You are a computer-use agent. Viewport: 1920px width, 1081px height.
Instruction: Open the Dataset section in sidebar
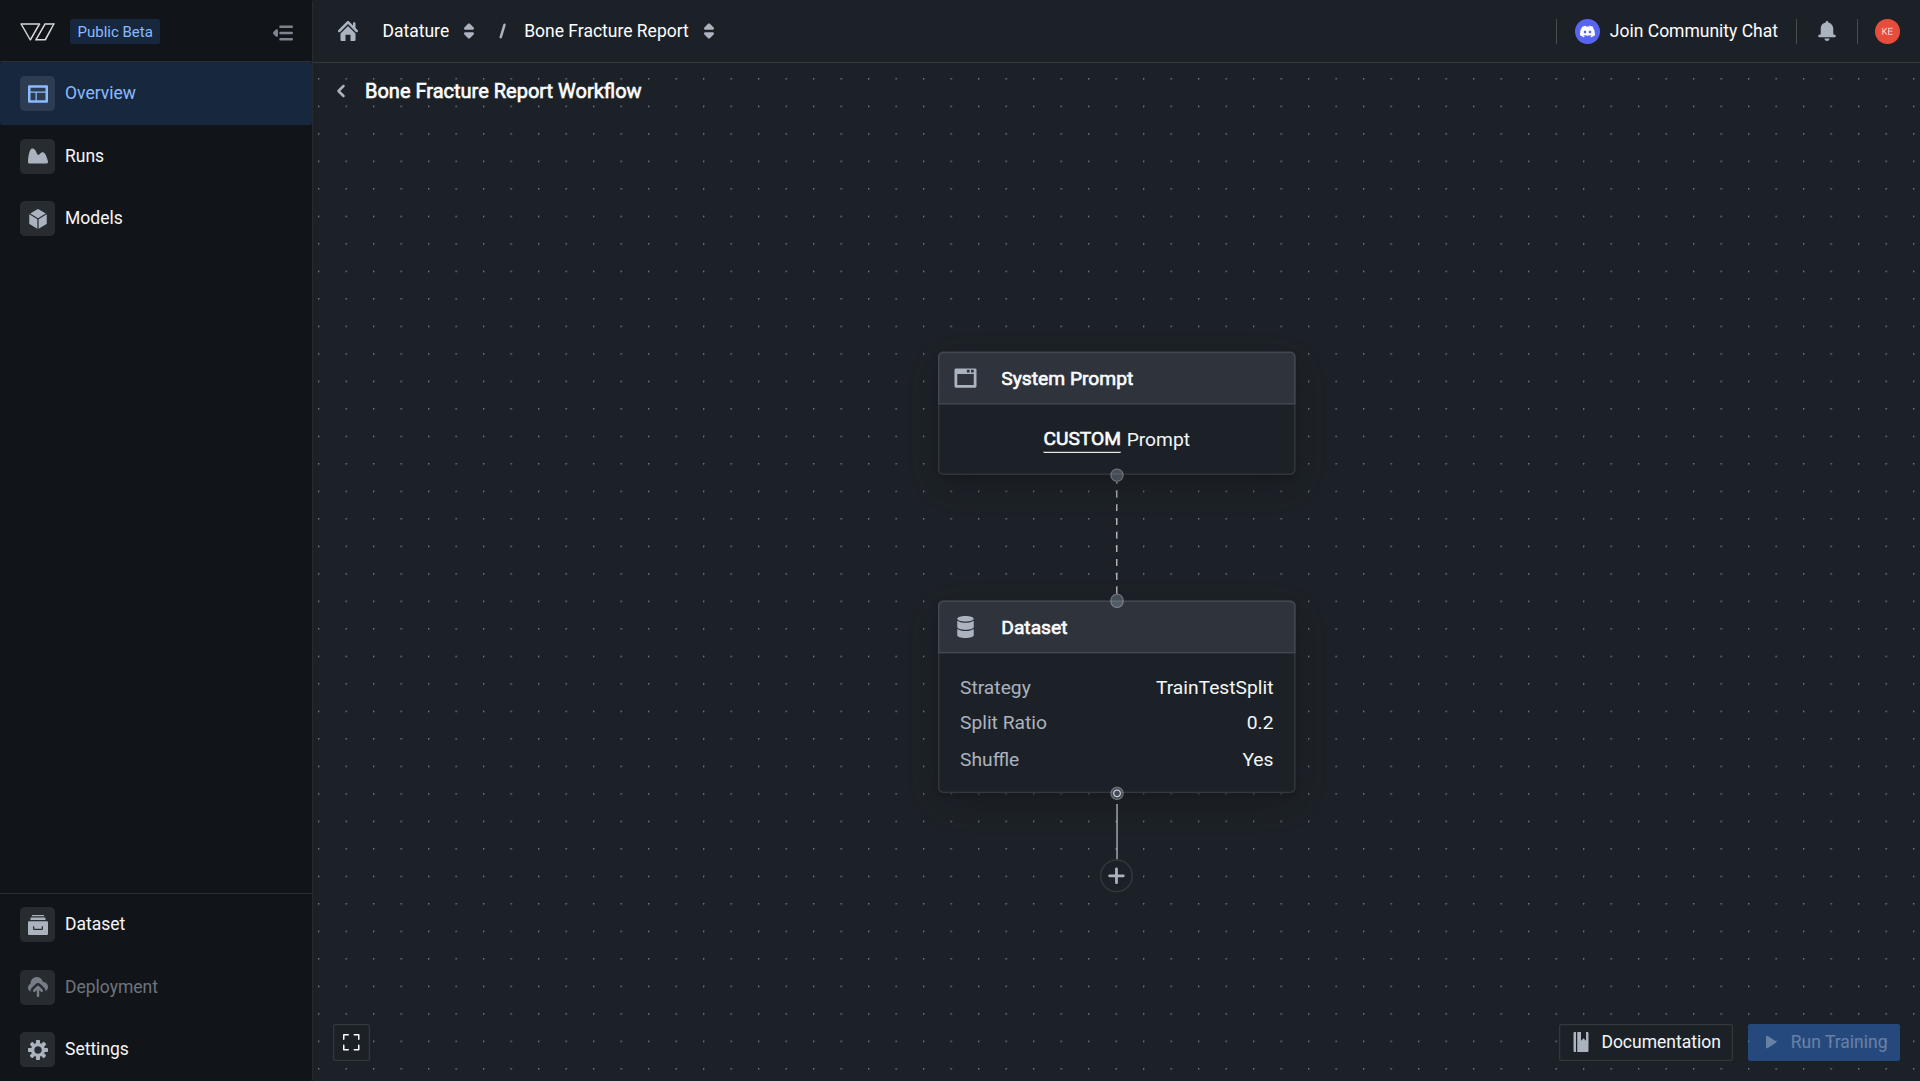156,924
